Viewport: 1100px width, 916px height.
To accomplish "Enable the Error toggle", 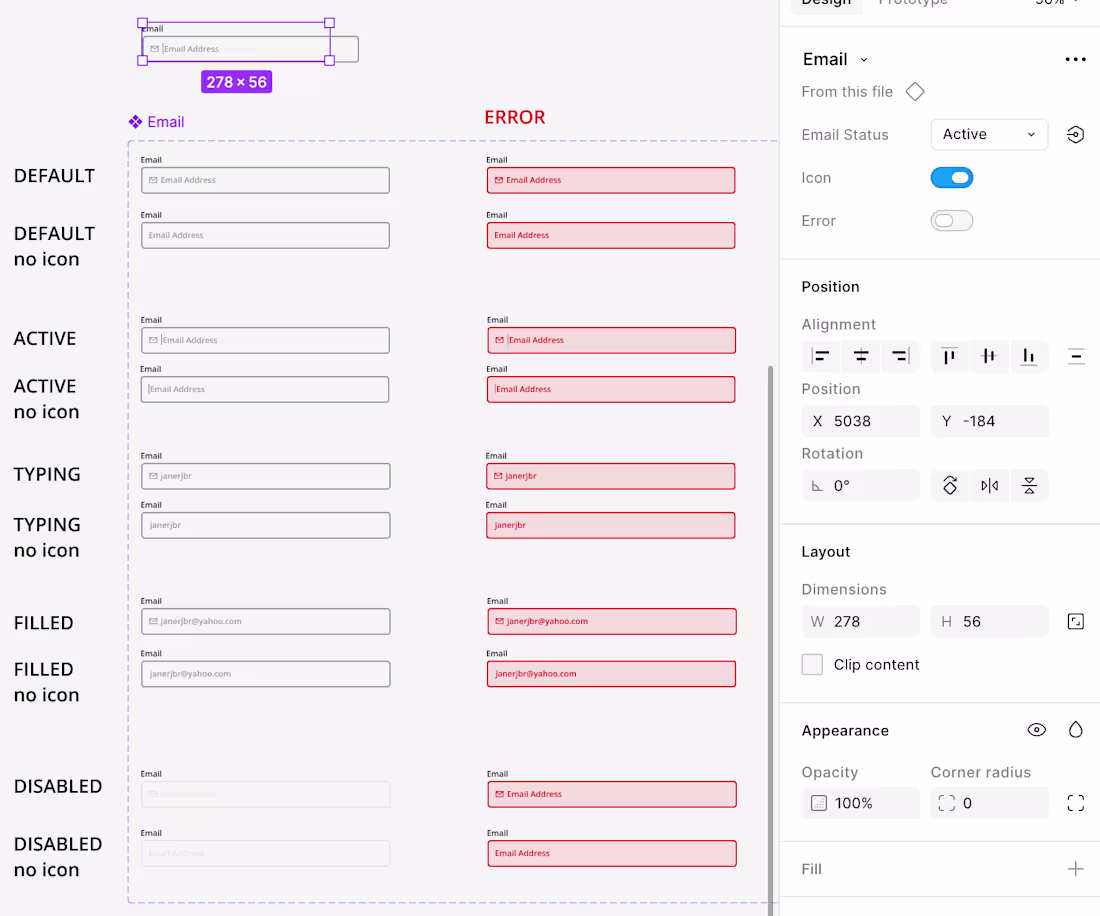I will tap(952, 221).
